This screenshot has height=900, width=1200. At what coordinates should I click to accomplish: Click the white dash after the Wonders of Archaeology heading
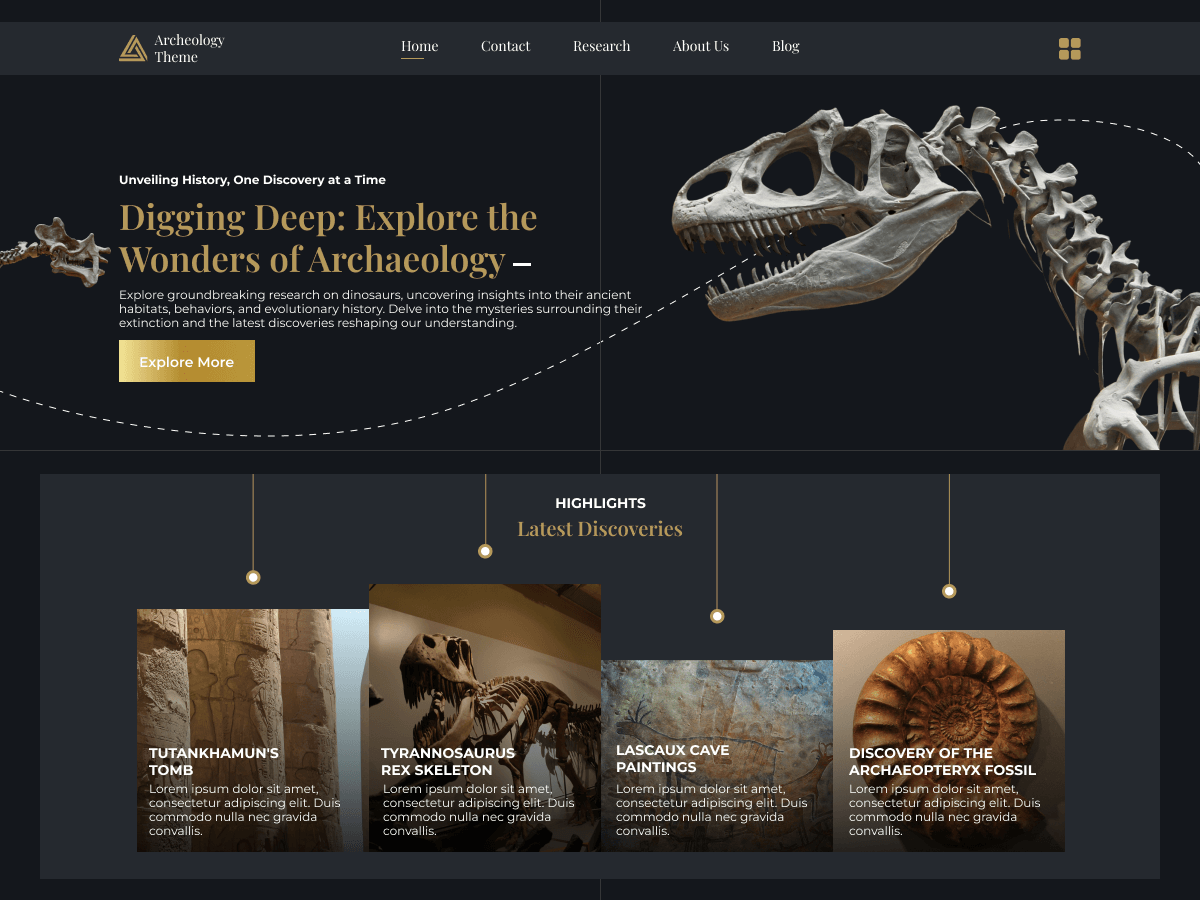point(523,266)
